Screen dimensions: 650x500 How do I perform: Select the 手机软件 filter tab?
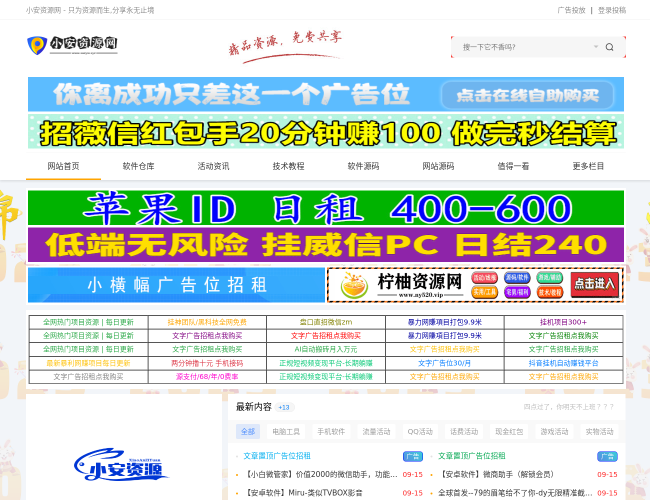click(x=331, y=432)
